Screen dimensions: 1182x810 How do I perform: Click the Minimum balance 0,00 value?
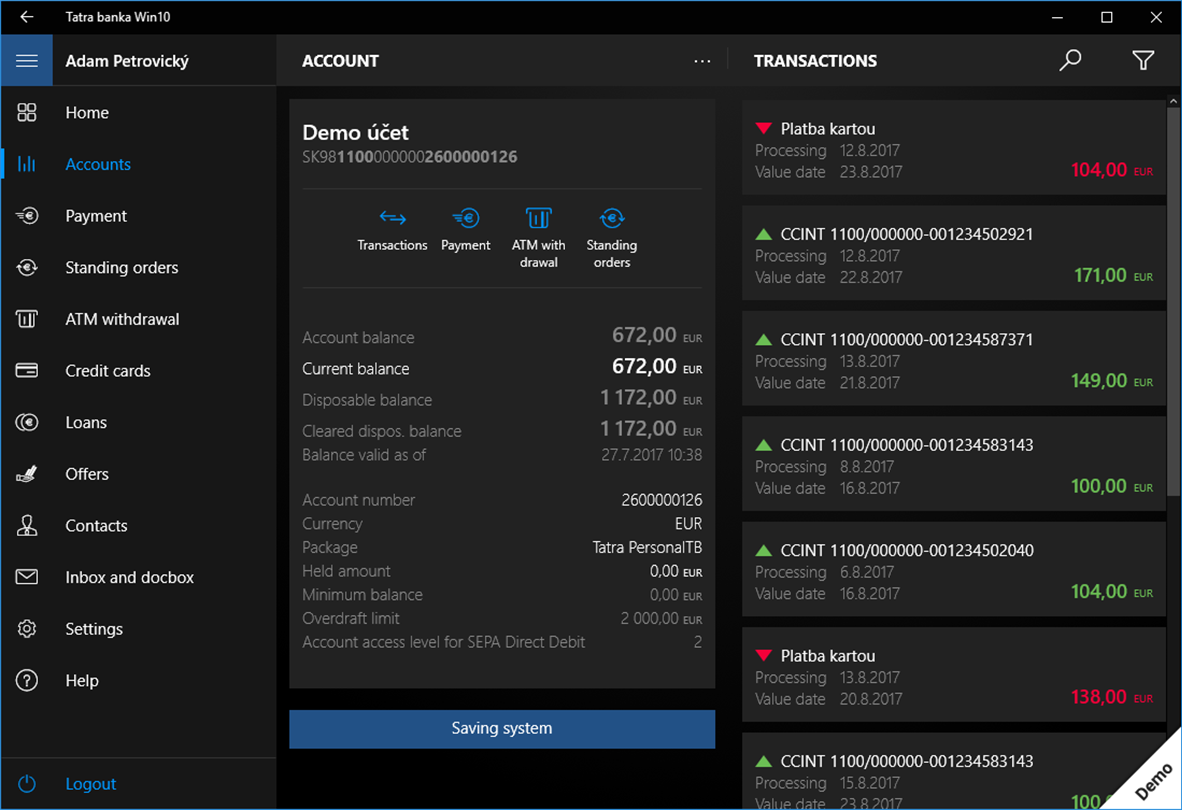point(675,595)
